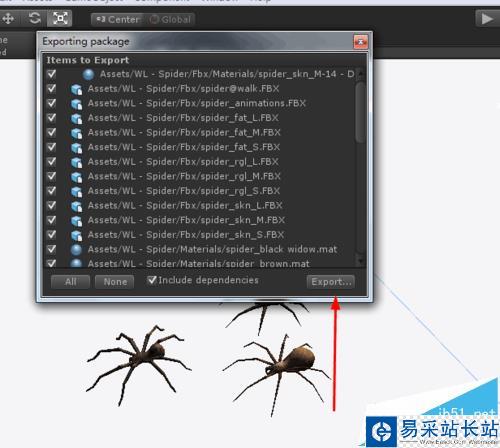Click the Export... button

coord(331,282)
